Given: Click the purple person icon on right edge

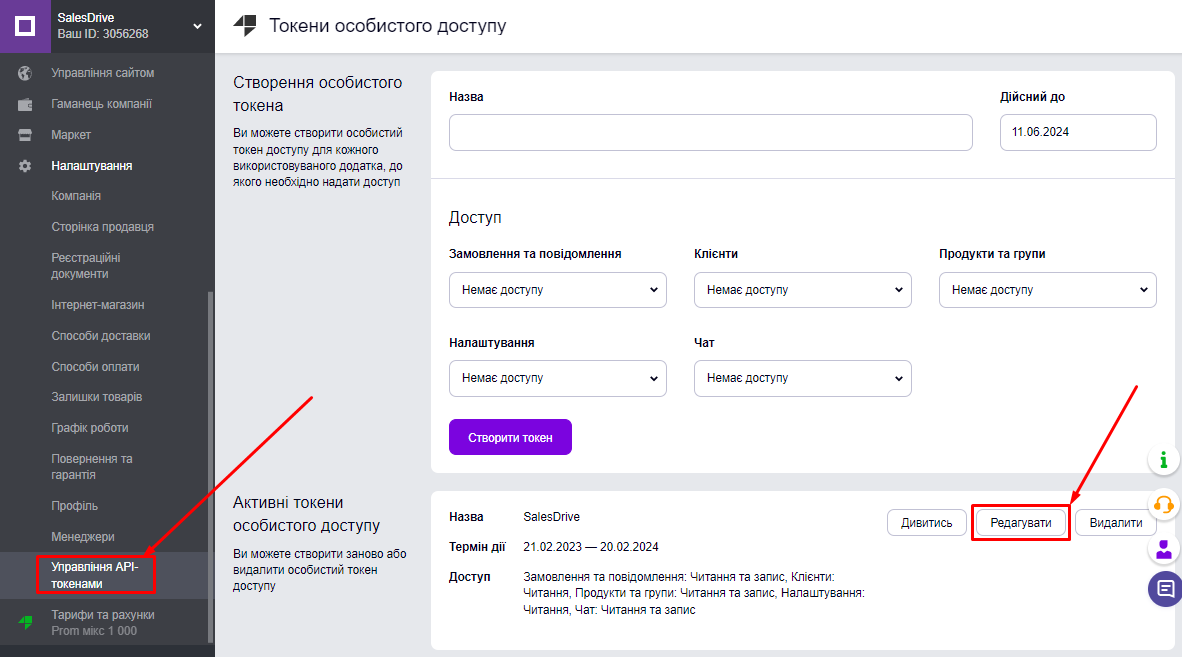Looking at the screenshot, I should [x=1163, y=548].
